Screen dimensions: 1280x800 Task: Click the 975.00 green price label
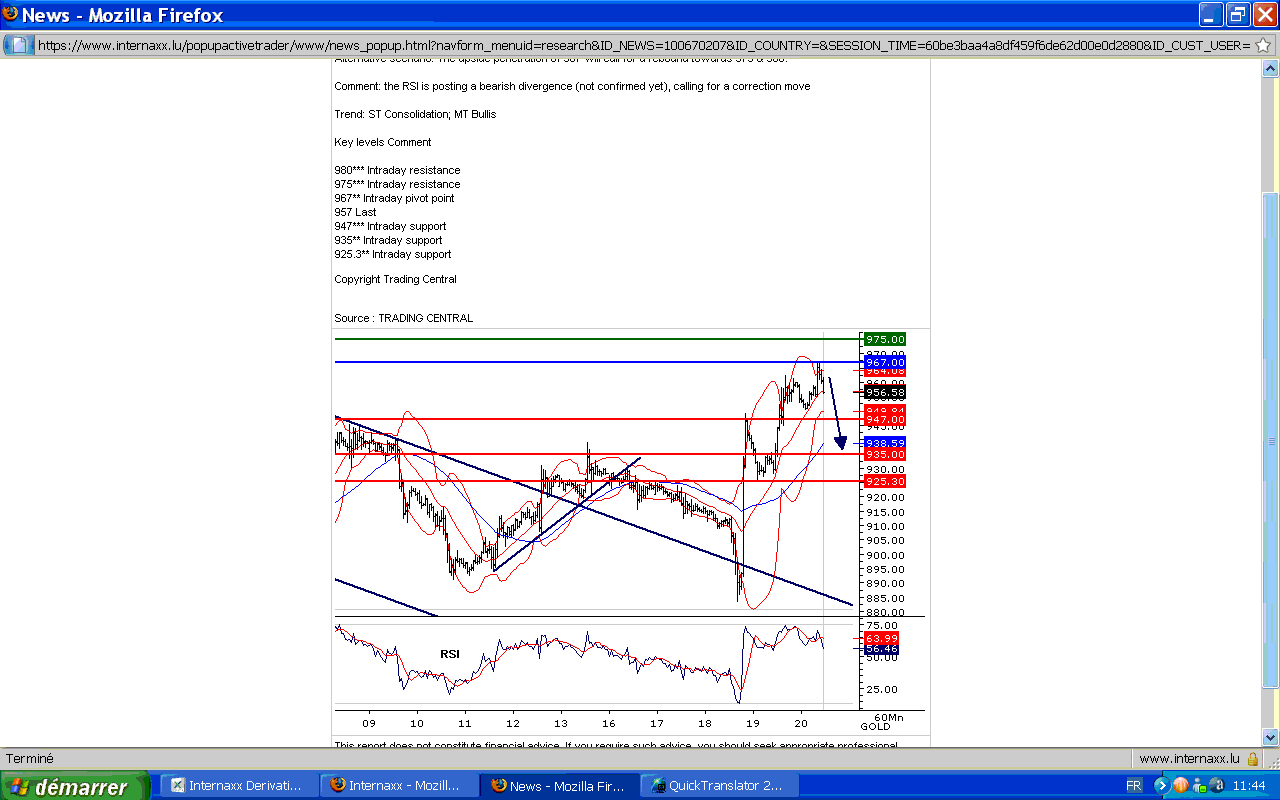pyautogui.click(x=885, y=340)
